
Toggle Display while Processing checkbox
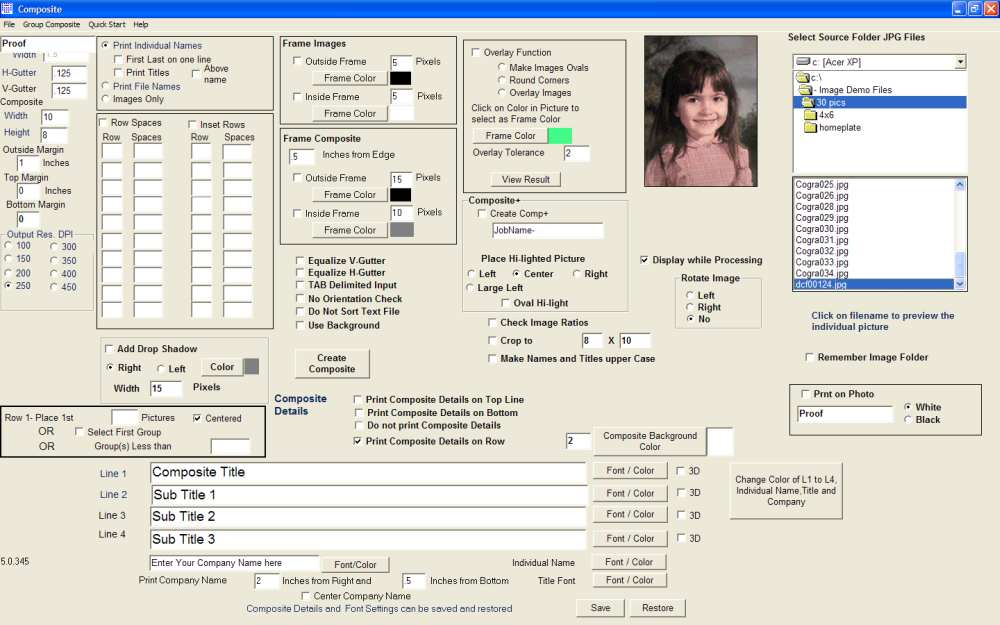[645, 260]
